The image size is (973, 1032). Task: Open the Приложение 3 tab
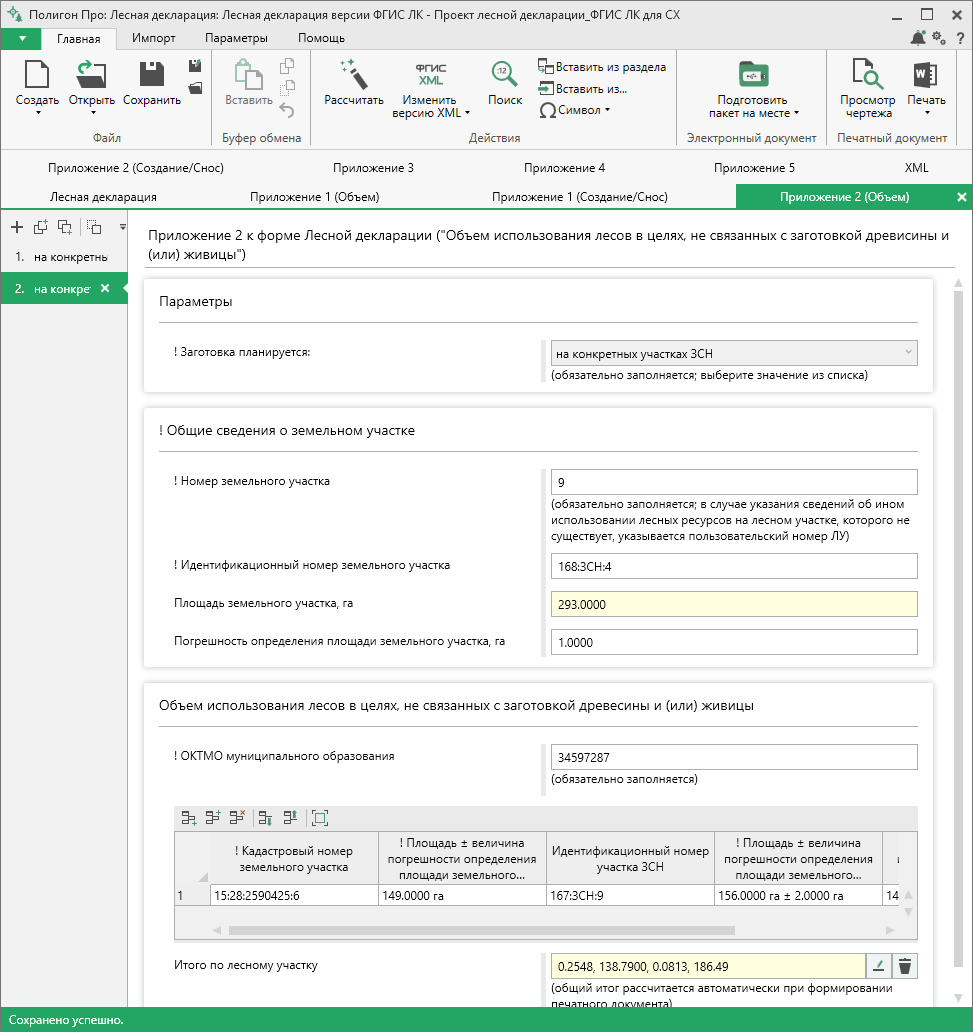tap(373, 168)
